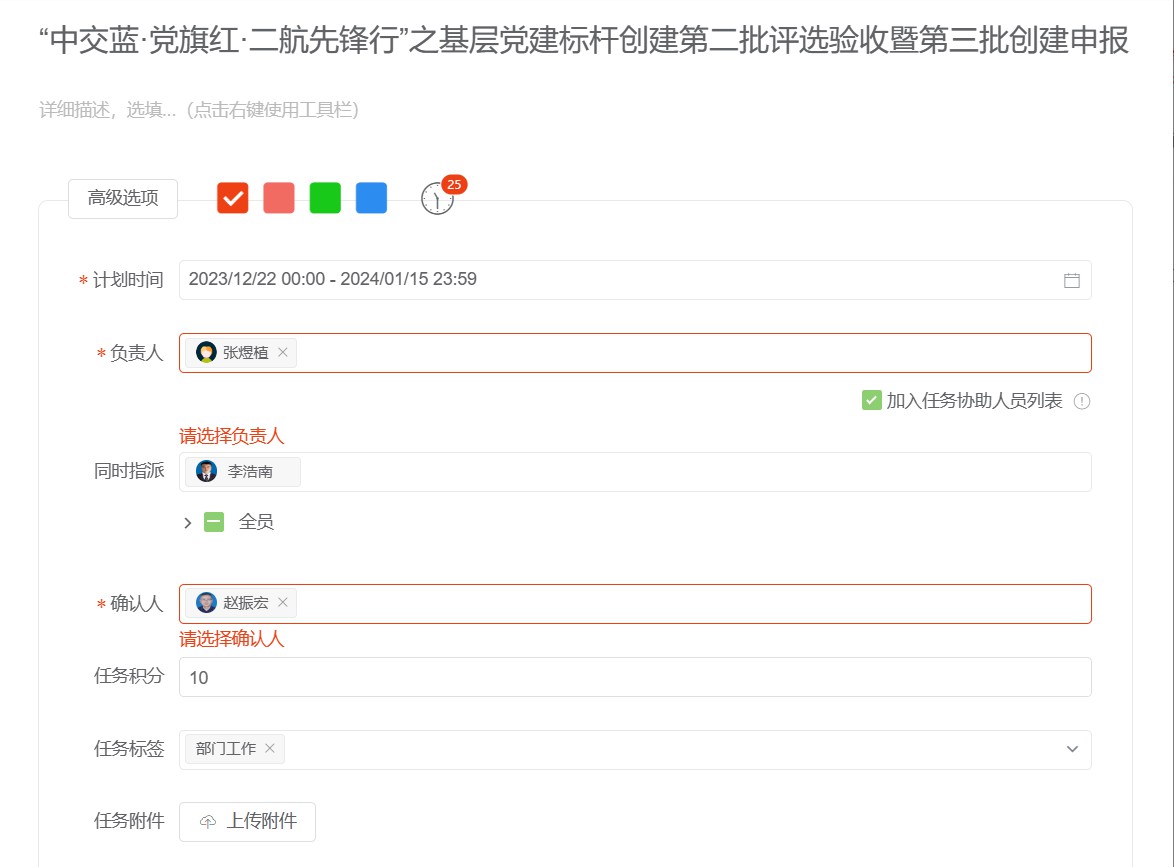Toggle the 全员 checkbox
This screenshot has width=1174, height=867.
point(214,522)
